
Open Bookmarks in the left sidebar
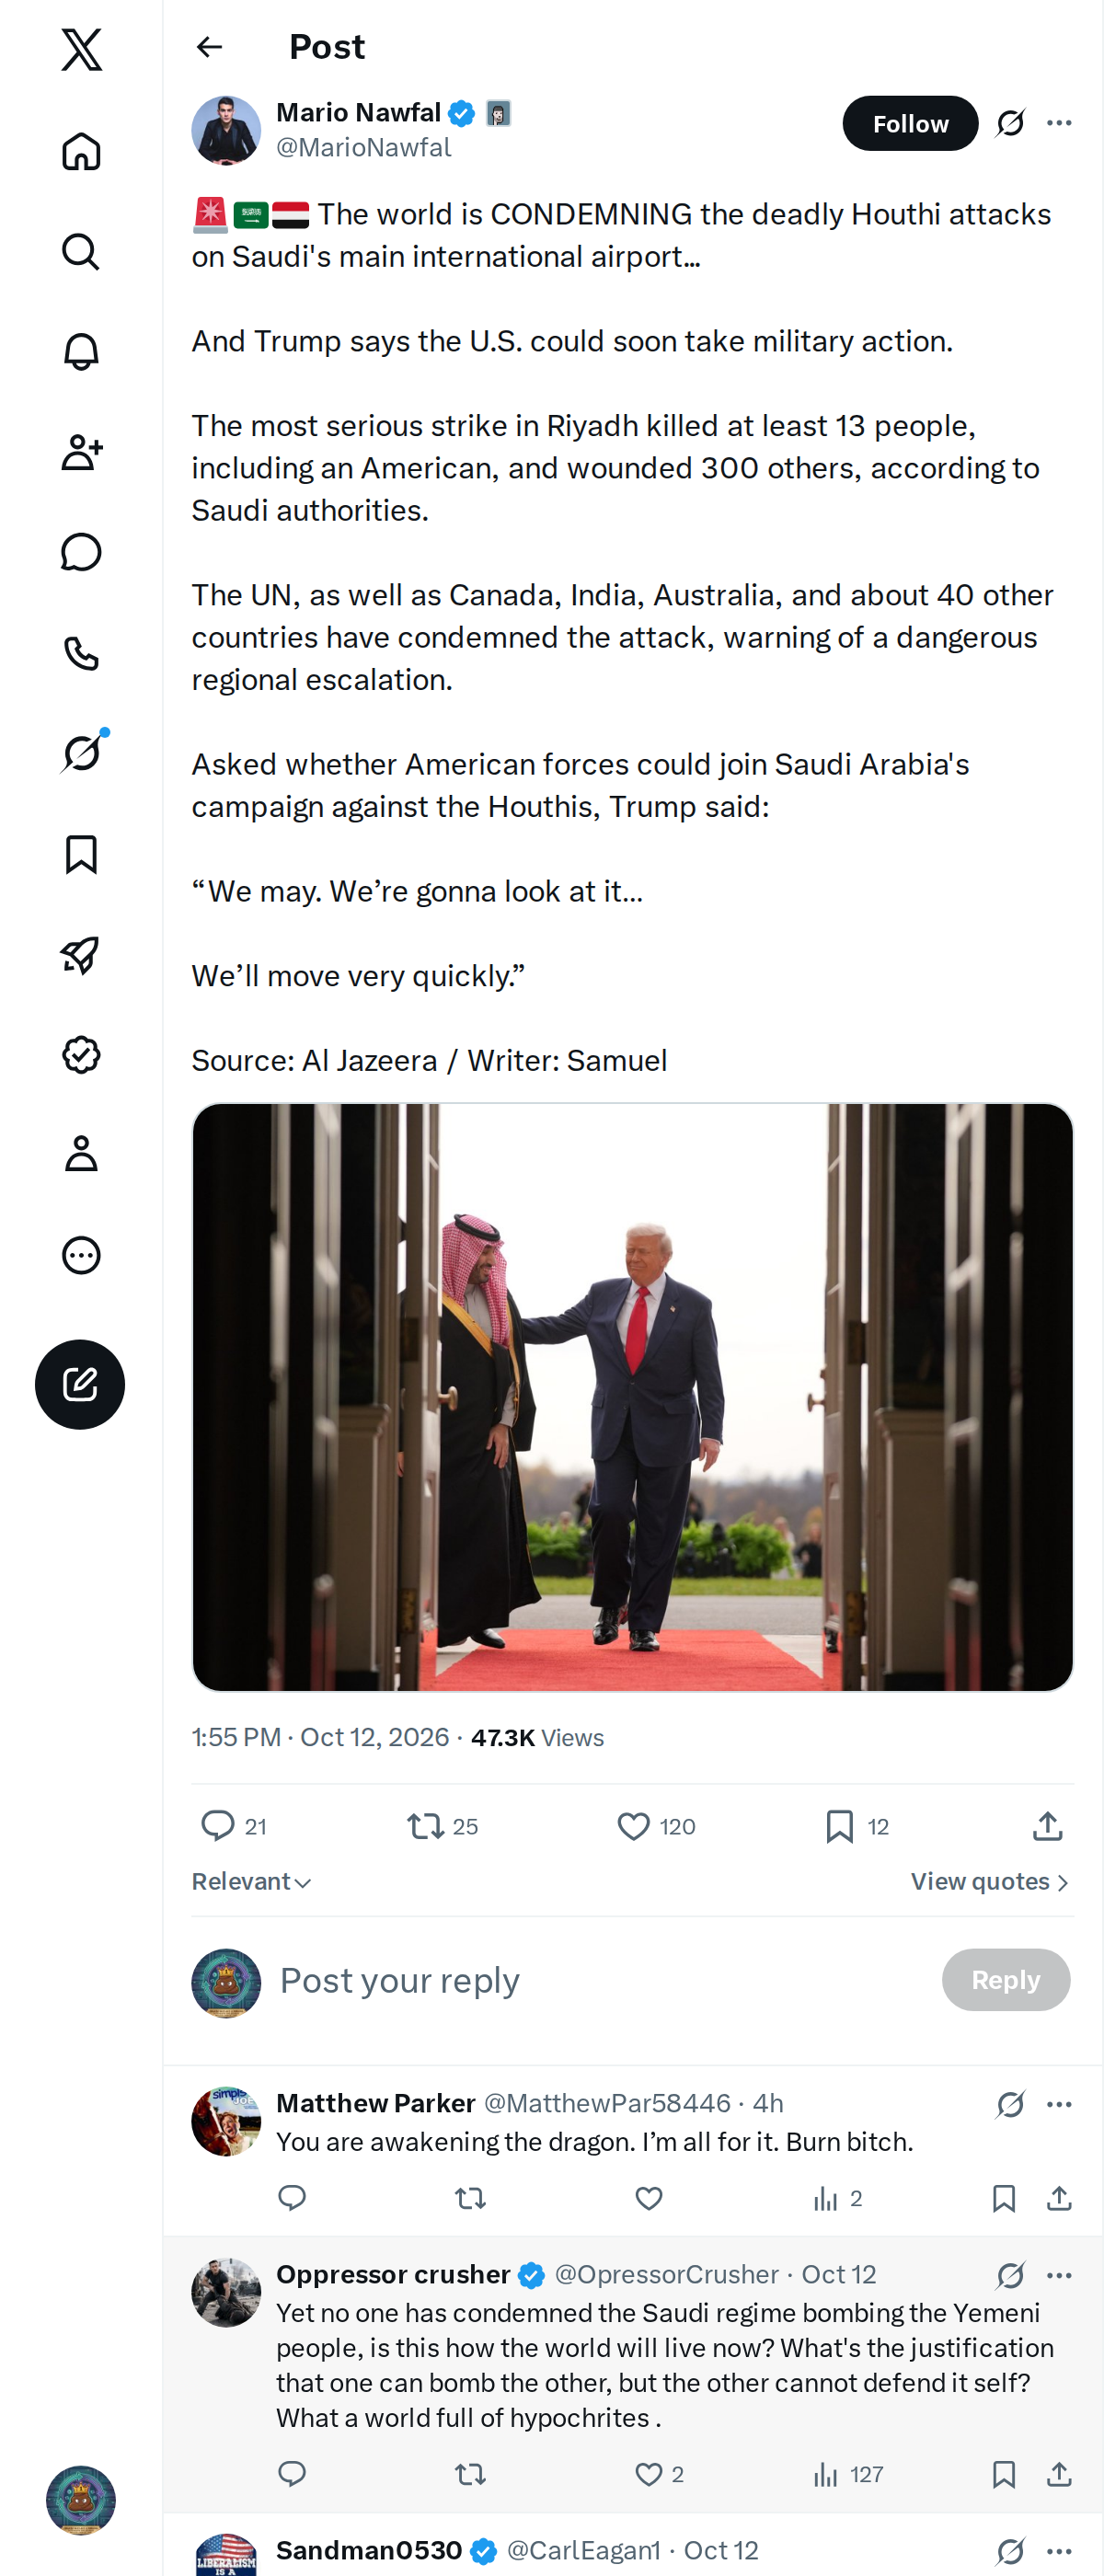click(x=81, y=855)
